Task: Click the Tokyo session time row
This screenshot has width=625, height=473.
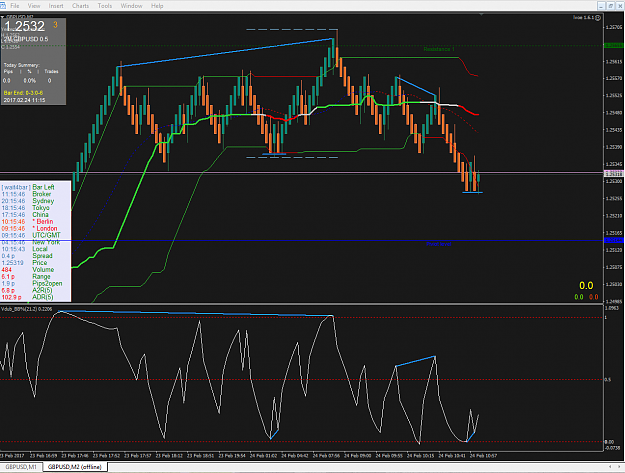Action: tap(26, 208)
